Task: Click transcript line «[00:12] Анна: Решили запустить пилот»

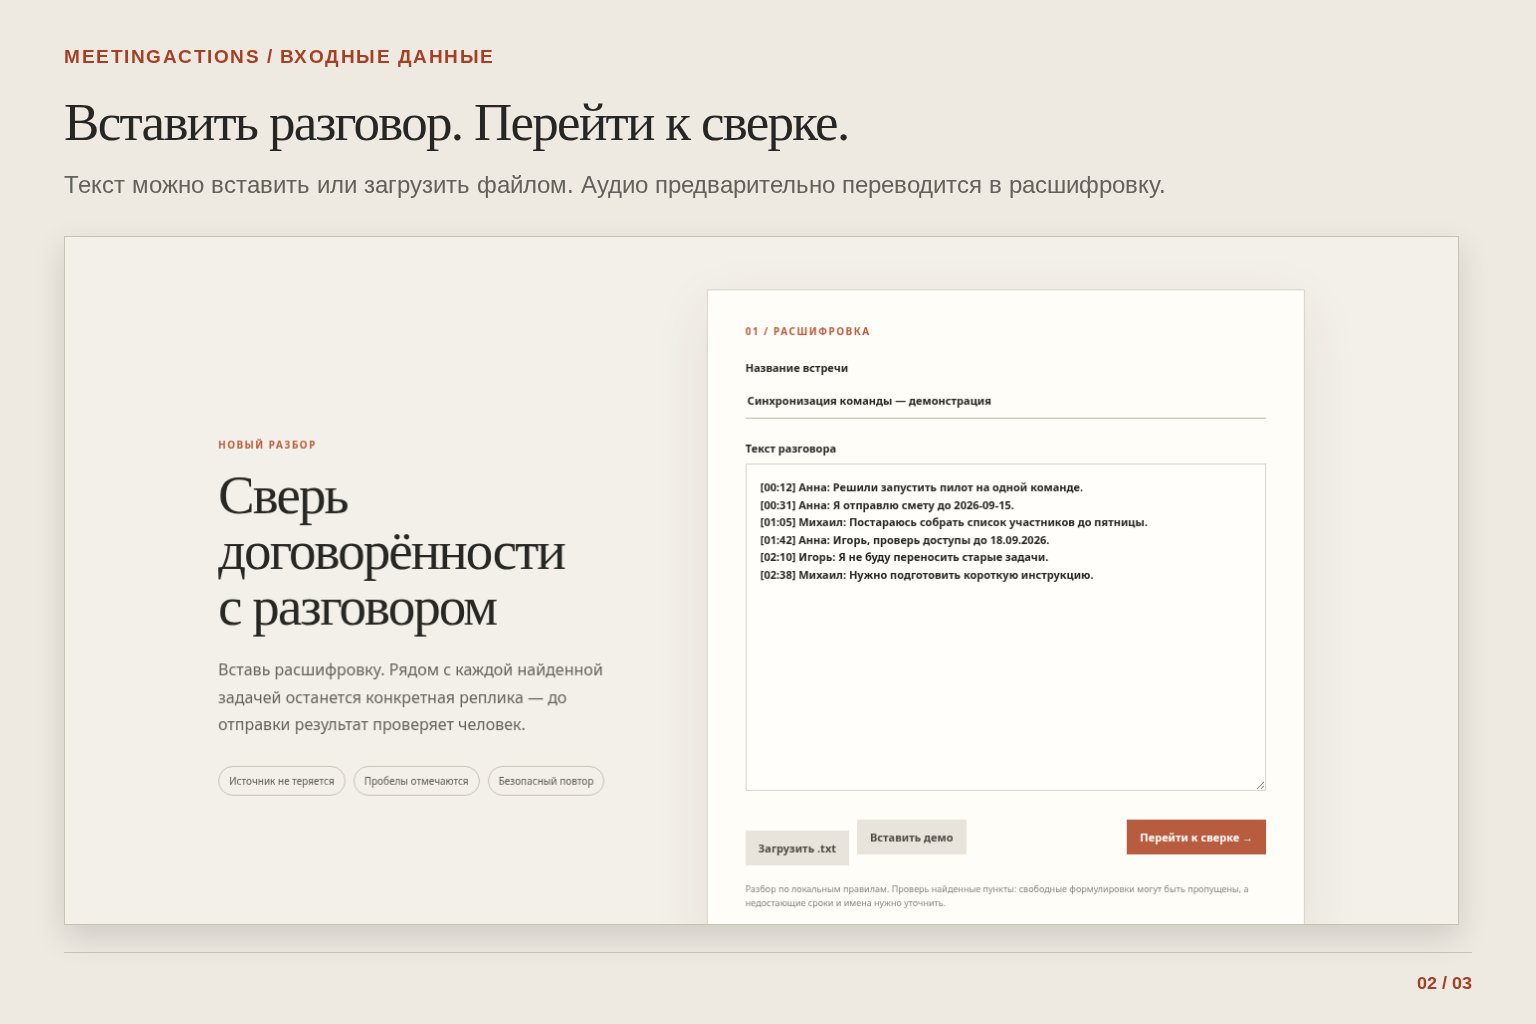Action: 921,488
